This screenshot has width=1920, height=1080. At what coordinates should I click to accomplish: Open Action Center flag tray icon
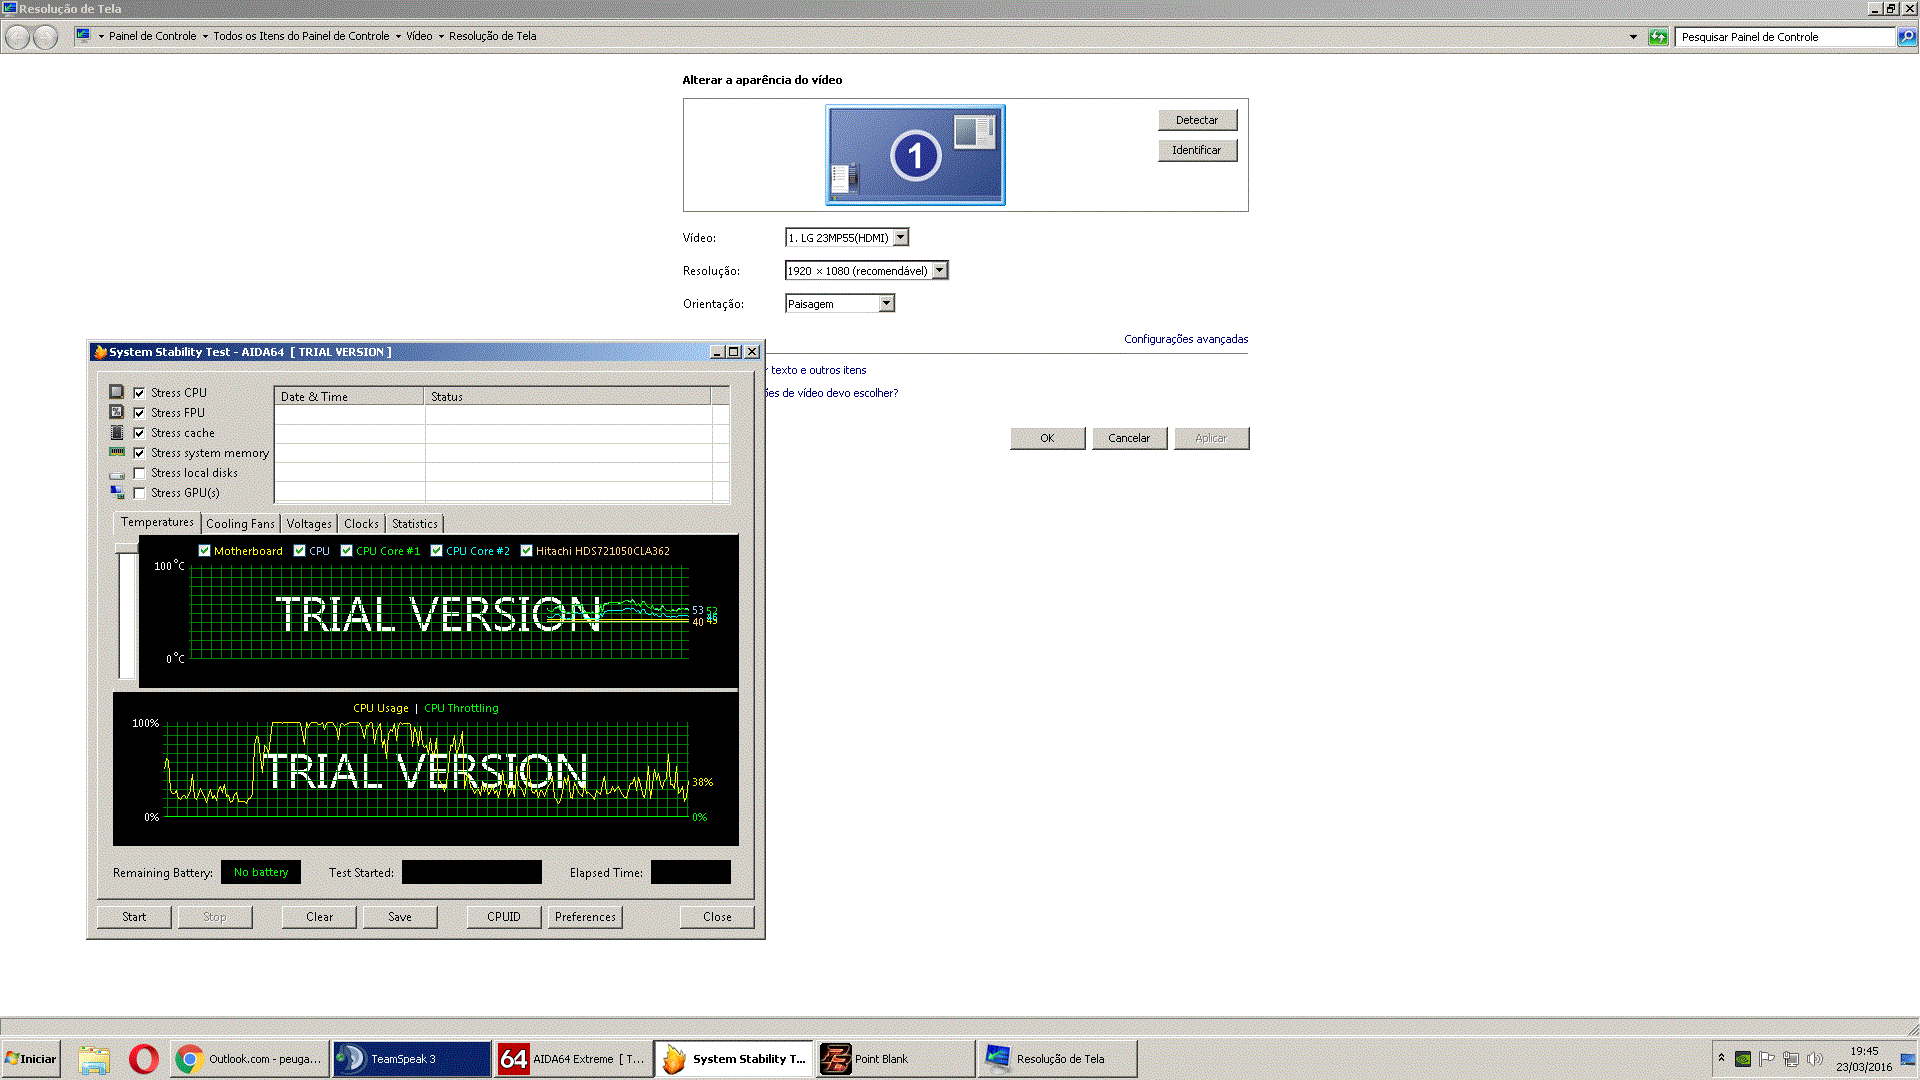(x=1767, y=1059)
